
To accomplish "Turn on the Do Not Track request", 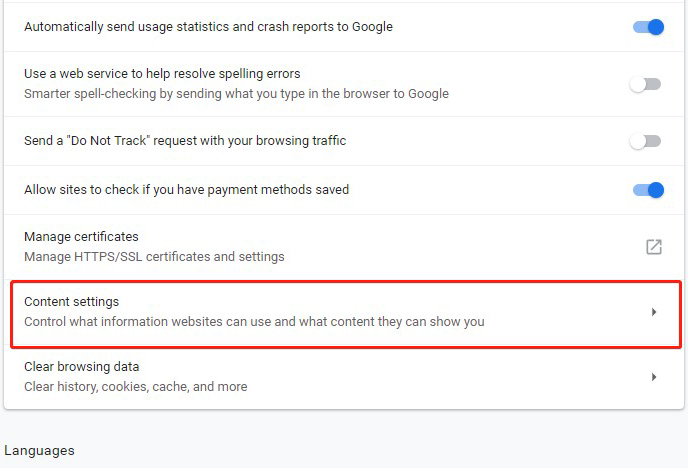I will pyautogui.click(x=645, y=141).
